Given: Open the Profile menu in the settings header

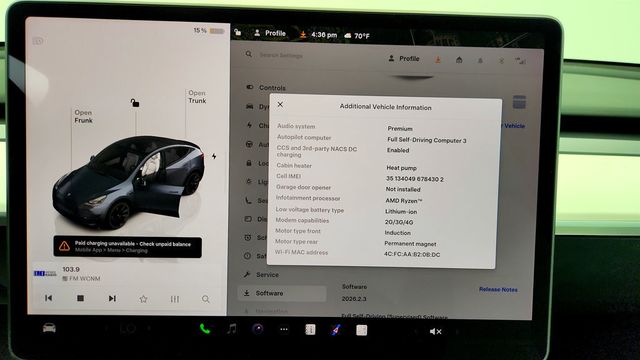Looking at the screenshot, I should coord(404,59).
